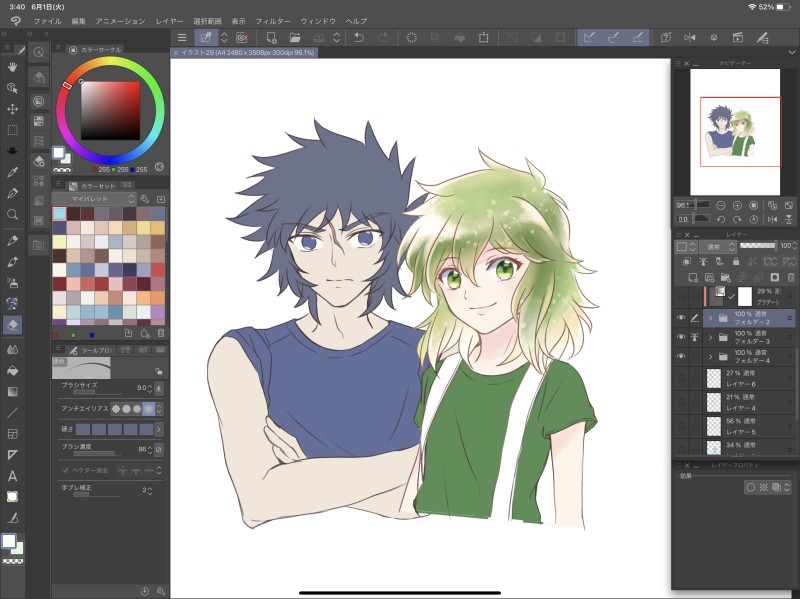The height and width of the screenshot is (599, 800).
Task: Select the Balloon tool
Action: pos(12,497)
